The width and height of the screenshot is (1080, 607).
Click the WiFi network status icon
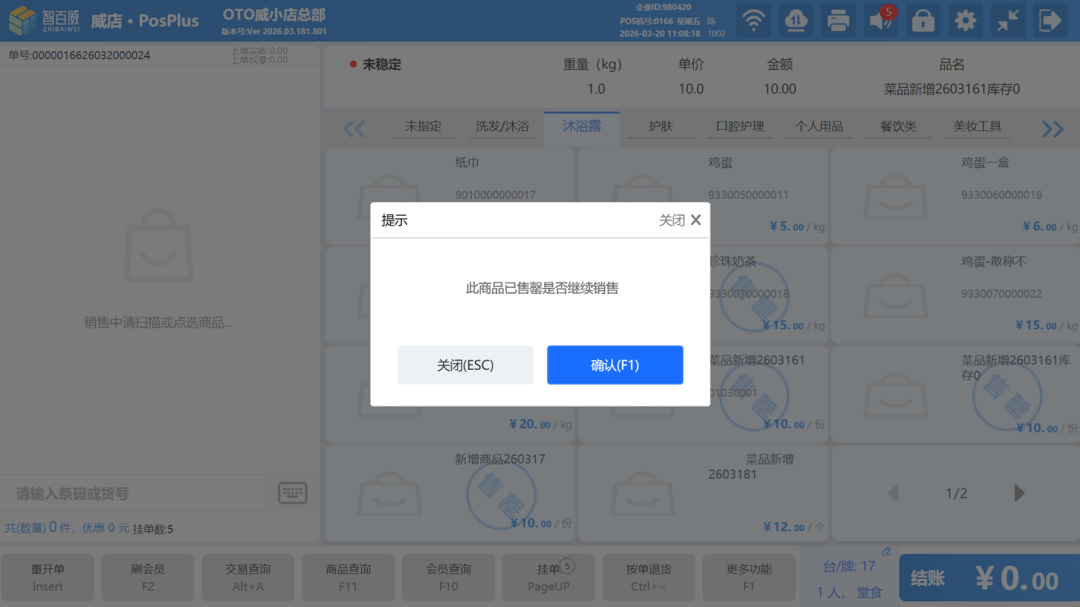tap(754, 21)
